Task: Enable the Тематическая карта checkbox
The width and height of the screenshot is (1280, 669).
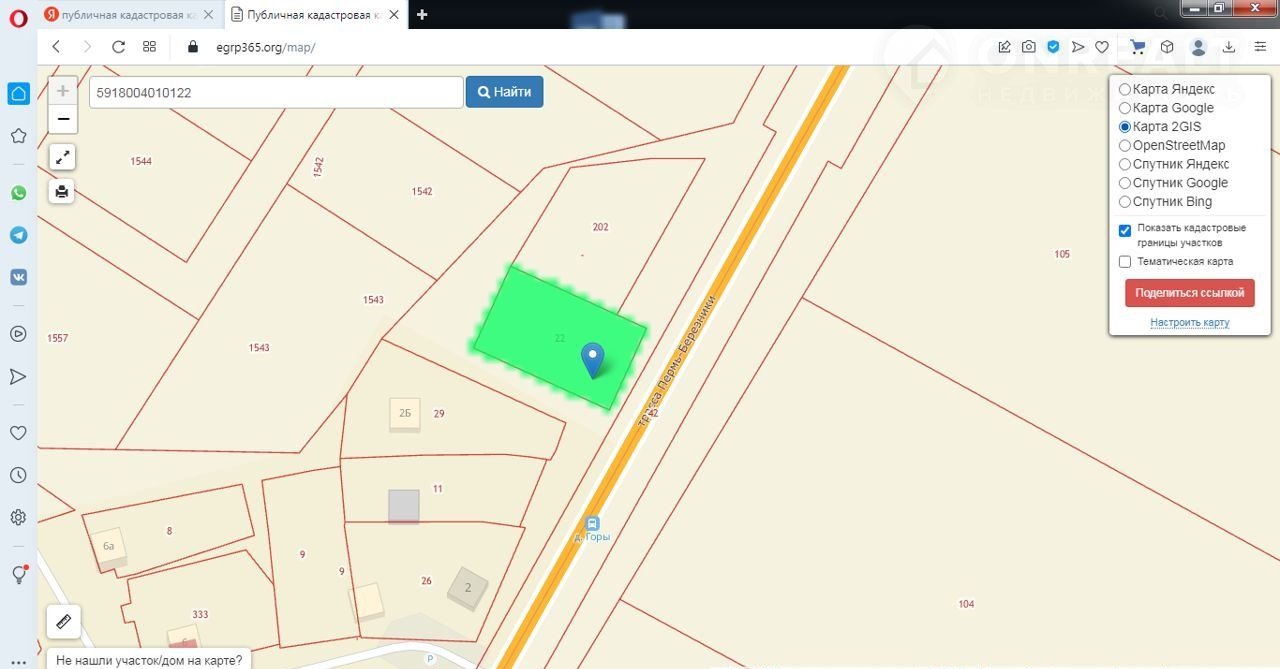Action: point(1125,262)
